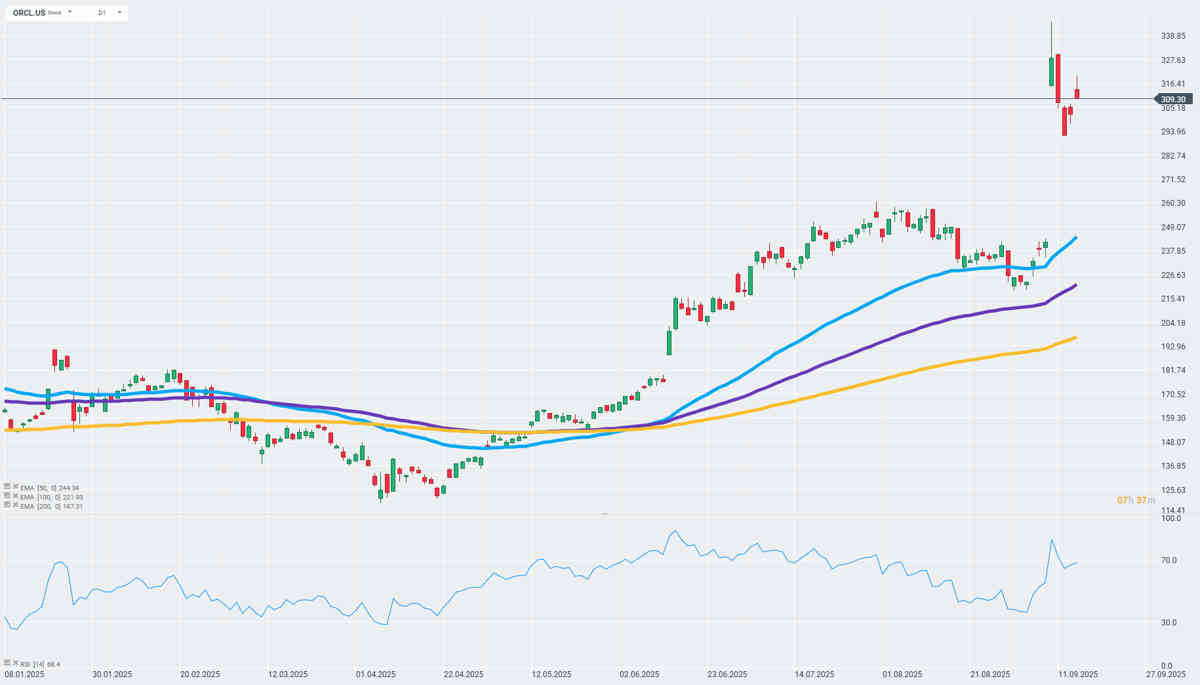Remove the EMA 50 indicator via X icon

pyautogui.click(x=16, y=487)
